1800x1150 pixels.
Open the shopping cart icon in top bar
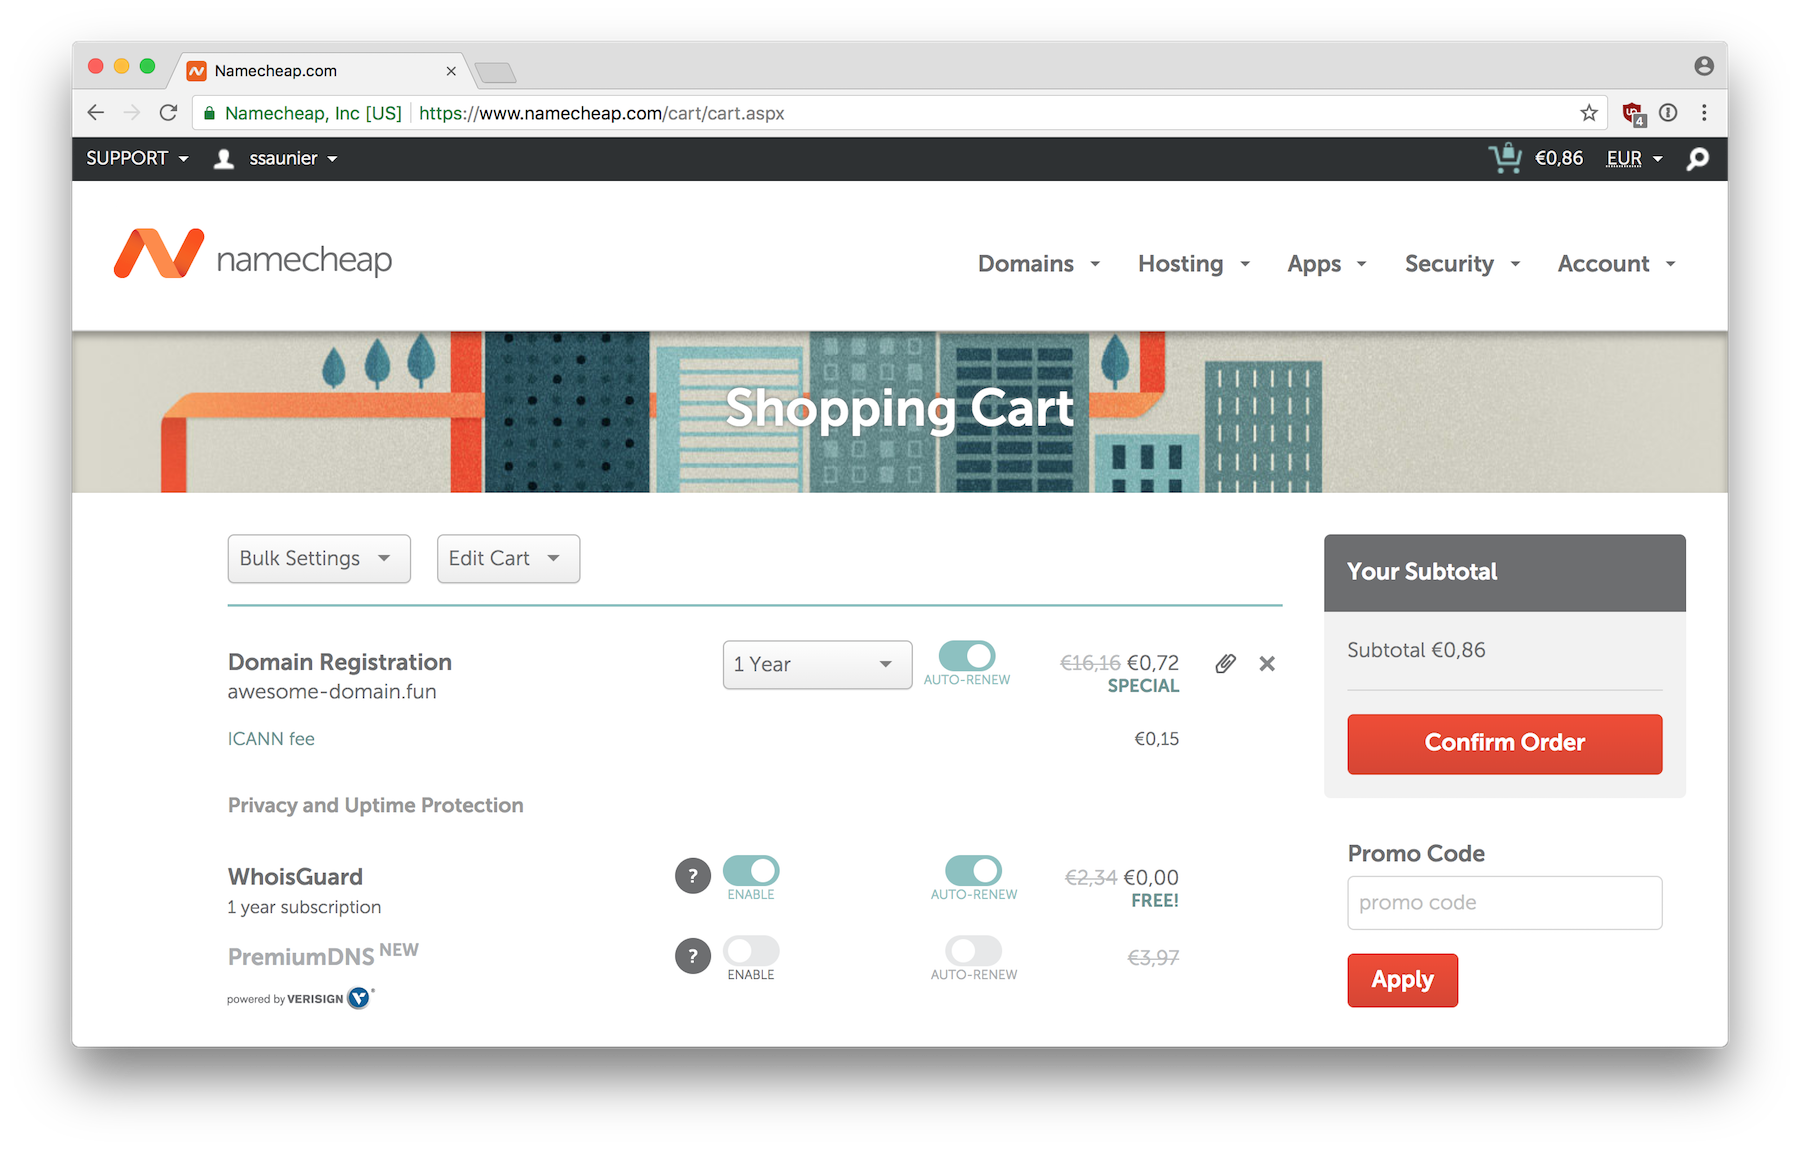pos(1505,158)
